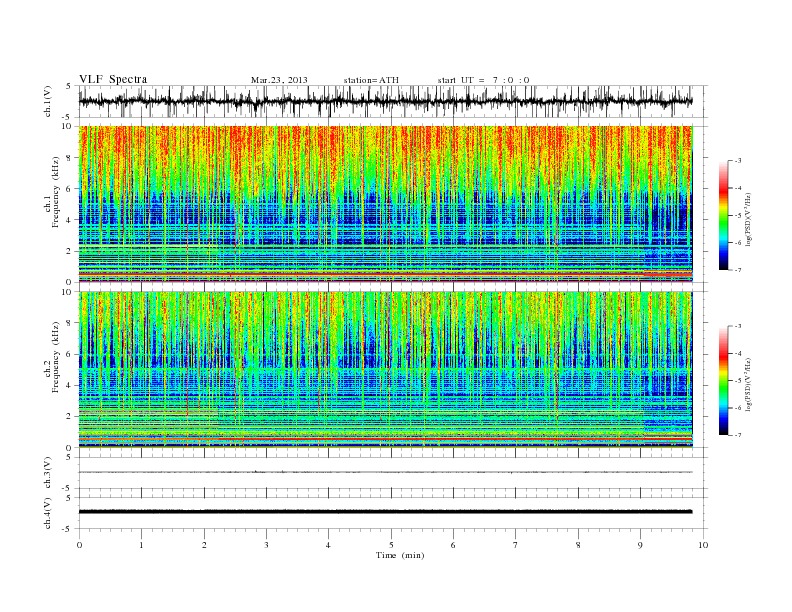Click the "-7" tick on ch.1 color bar
The height and width of the screenshot is (612, 792).
(738, 270)
